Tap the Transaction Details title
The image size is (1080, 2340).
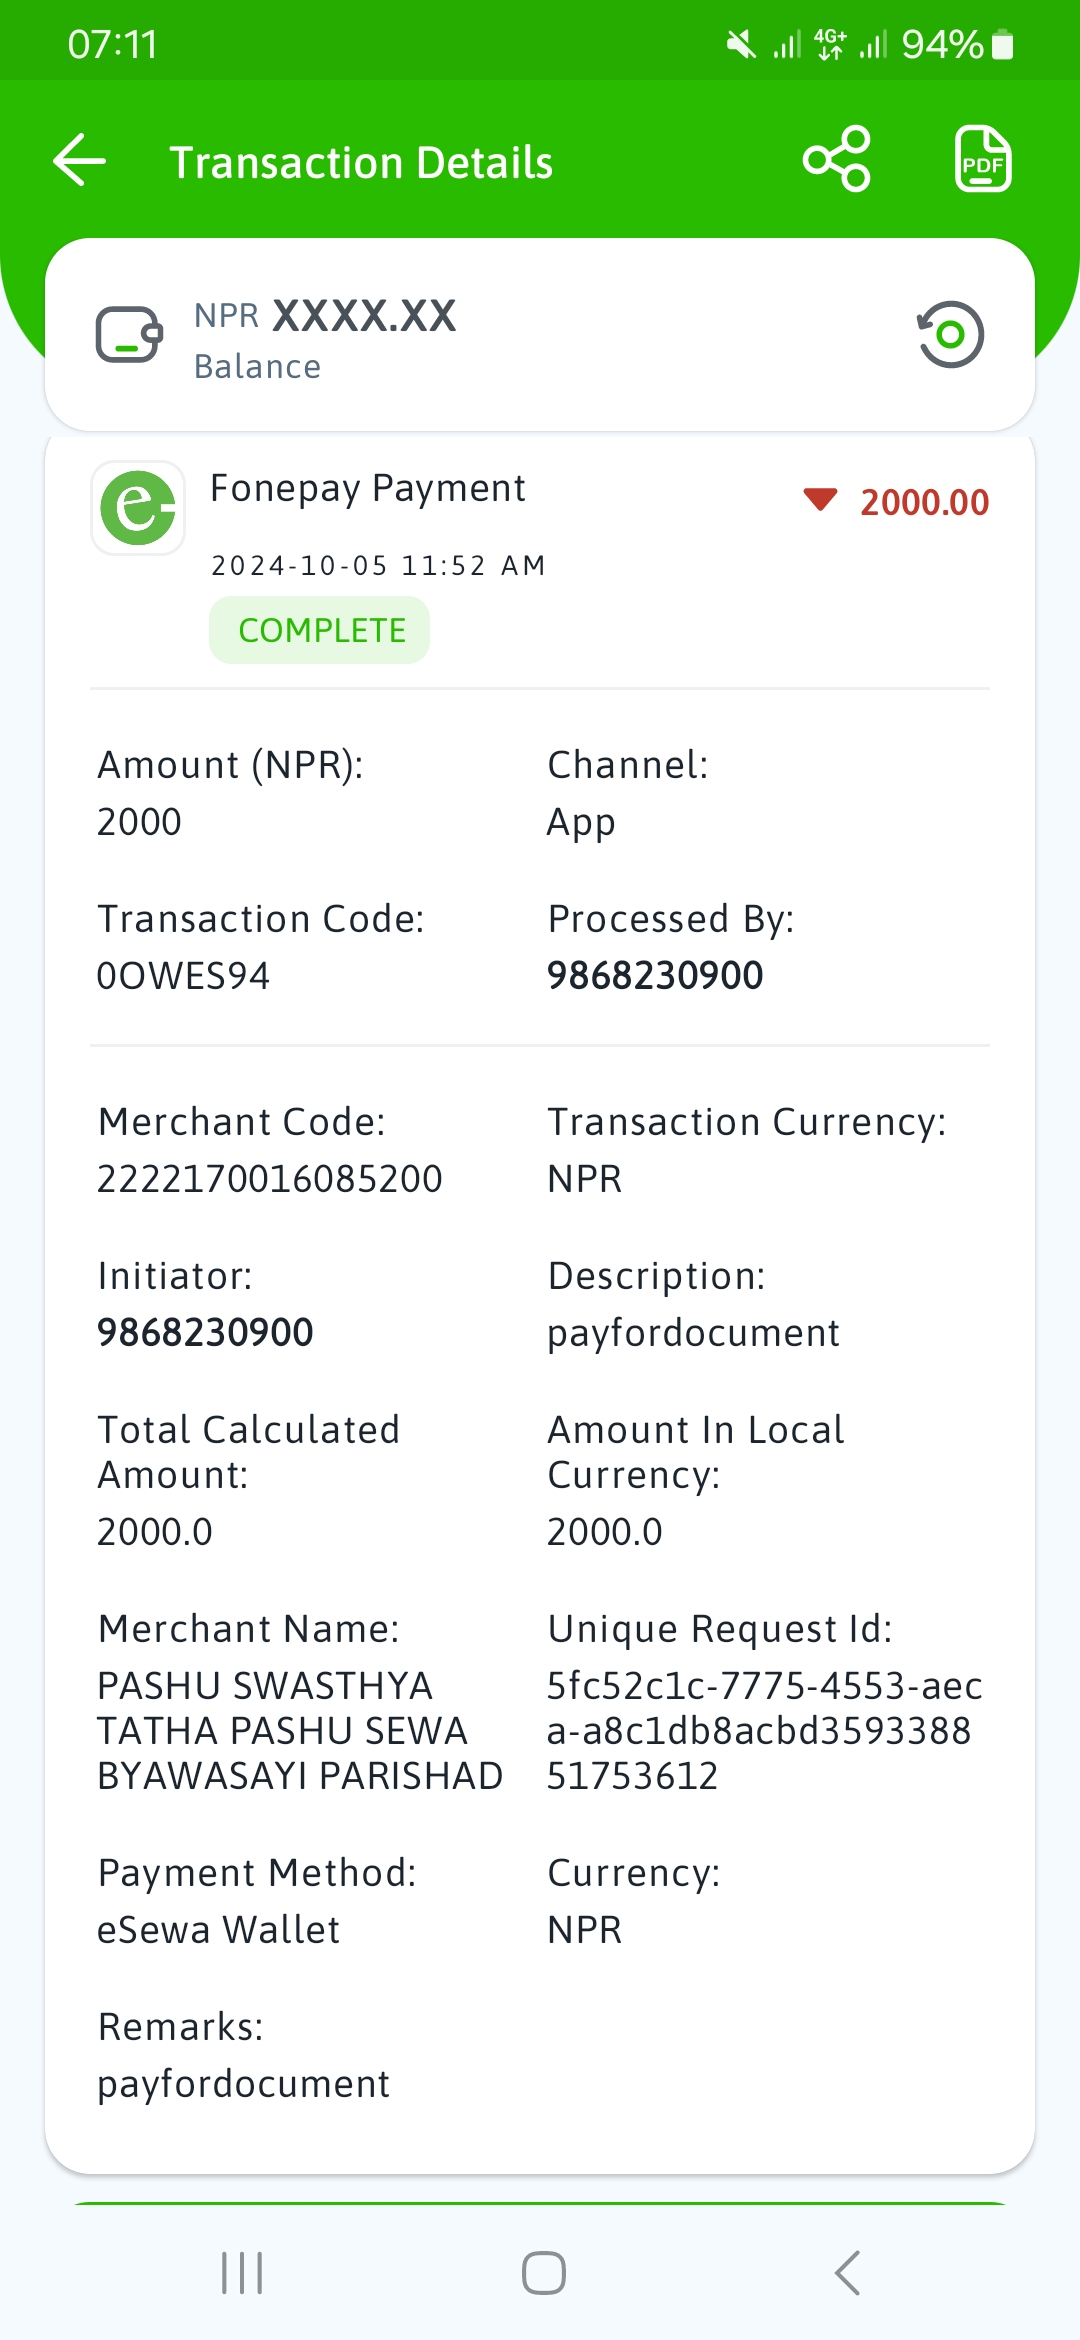point(361,162)
